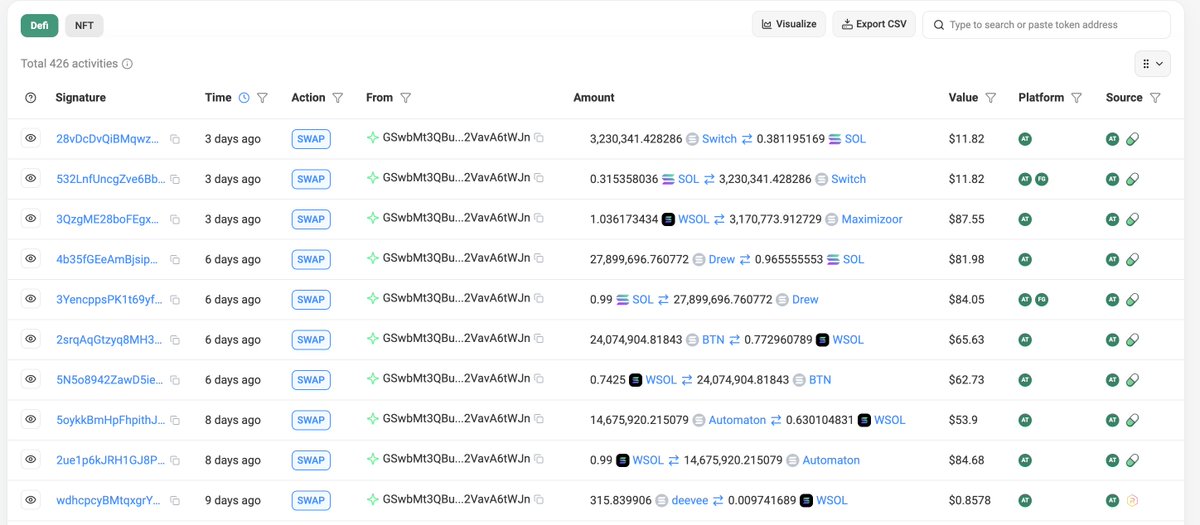Click the Export CSV button
1200x525 pixels.
tap(874, 24)
